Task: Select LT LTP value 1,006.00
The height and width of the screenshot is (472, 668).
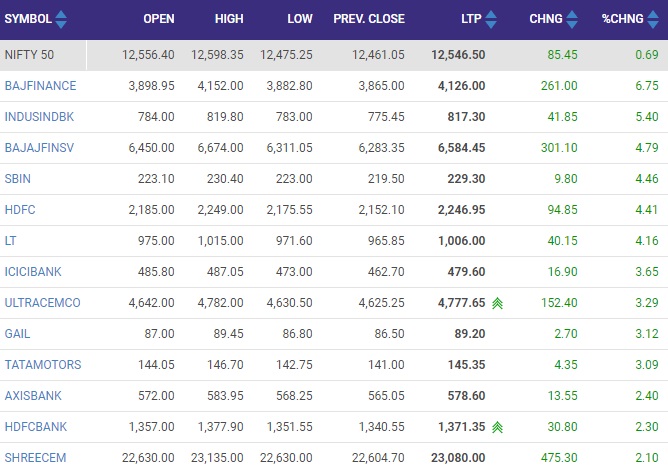Action: pos(462,241)
